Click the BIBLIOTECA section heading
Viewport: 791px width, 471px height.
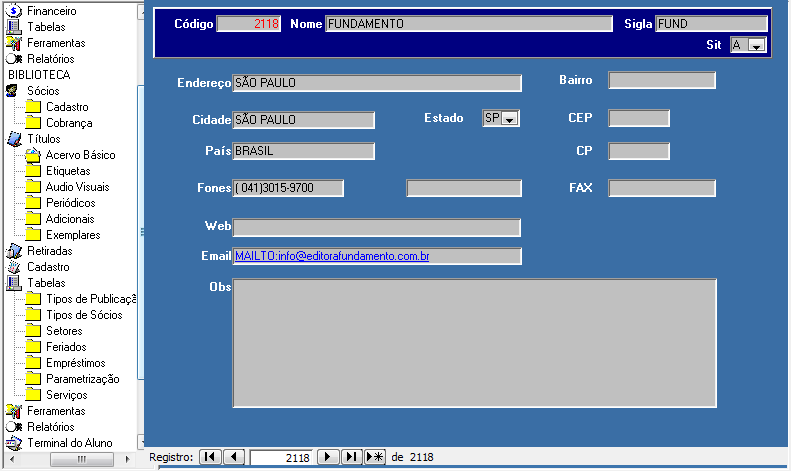(x=39, y=75)
